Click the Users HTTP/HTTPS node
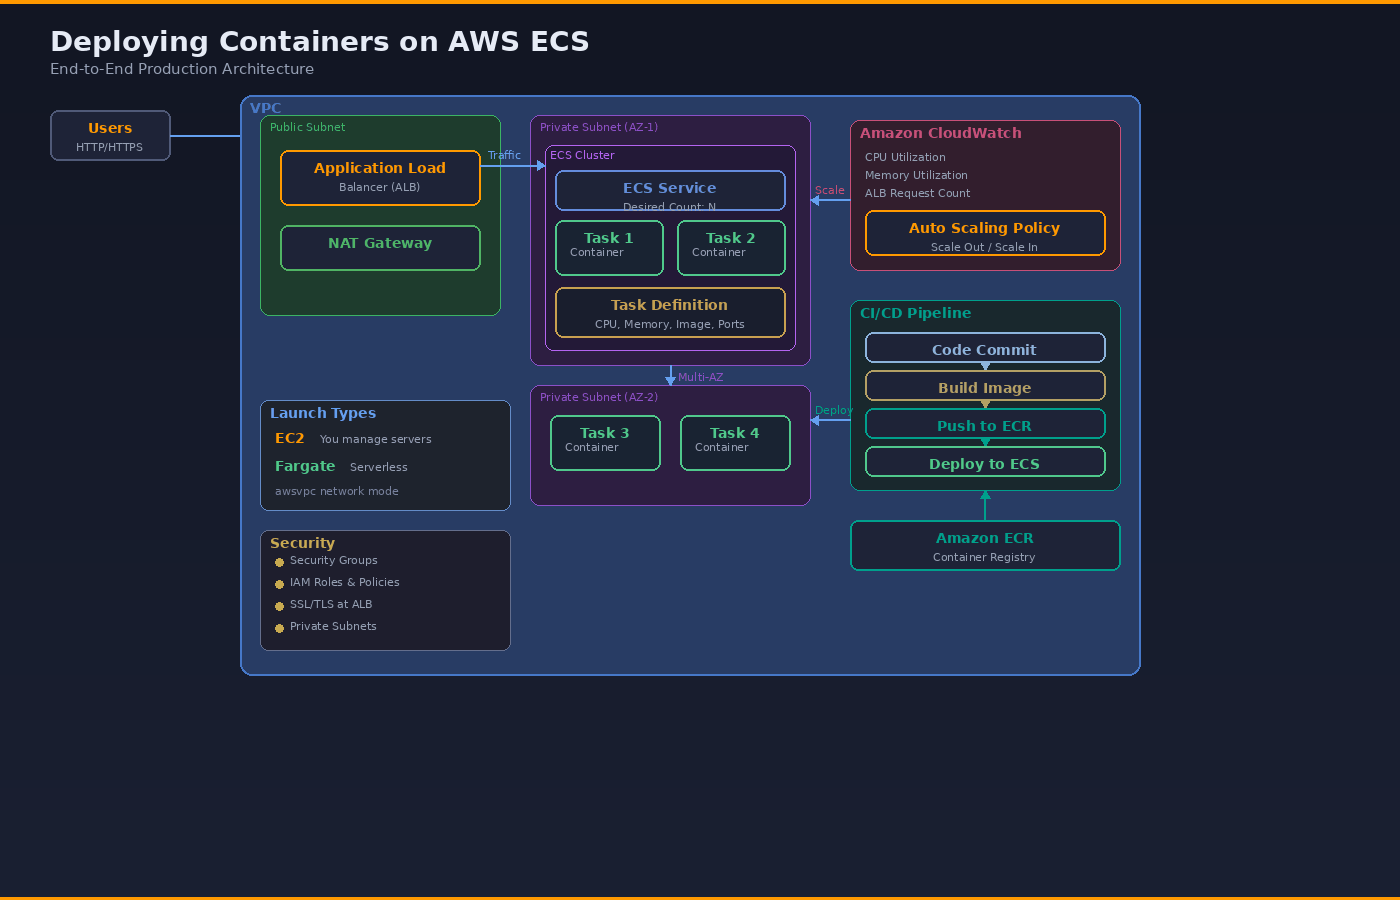Screen dimensions: 1400x900 (x=110, y=135)
